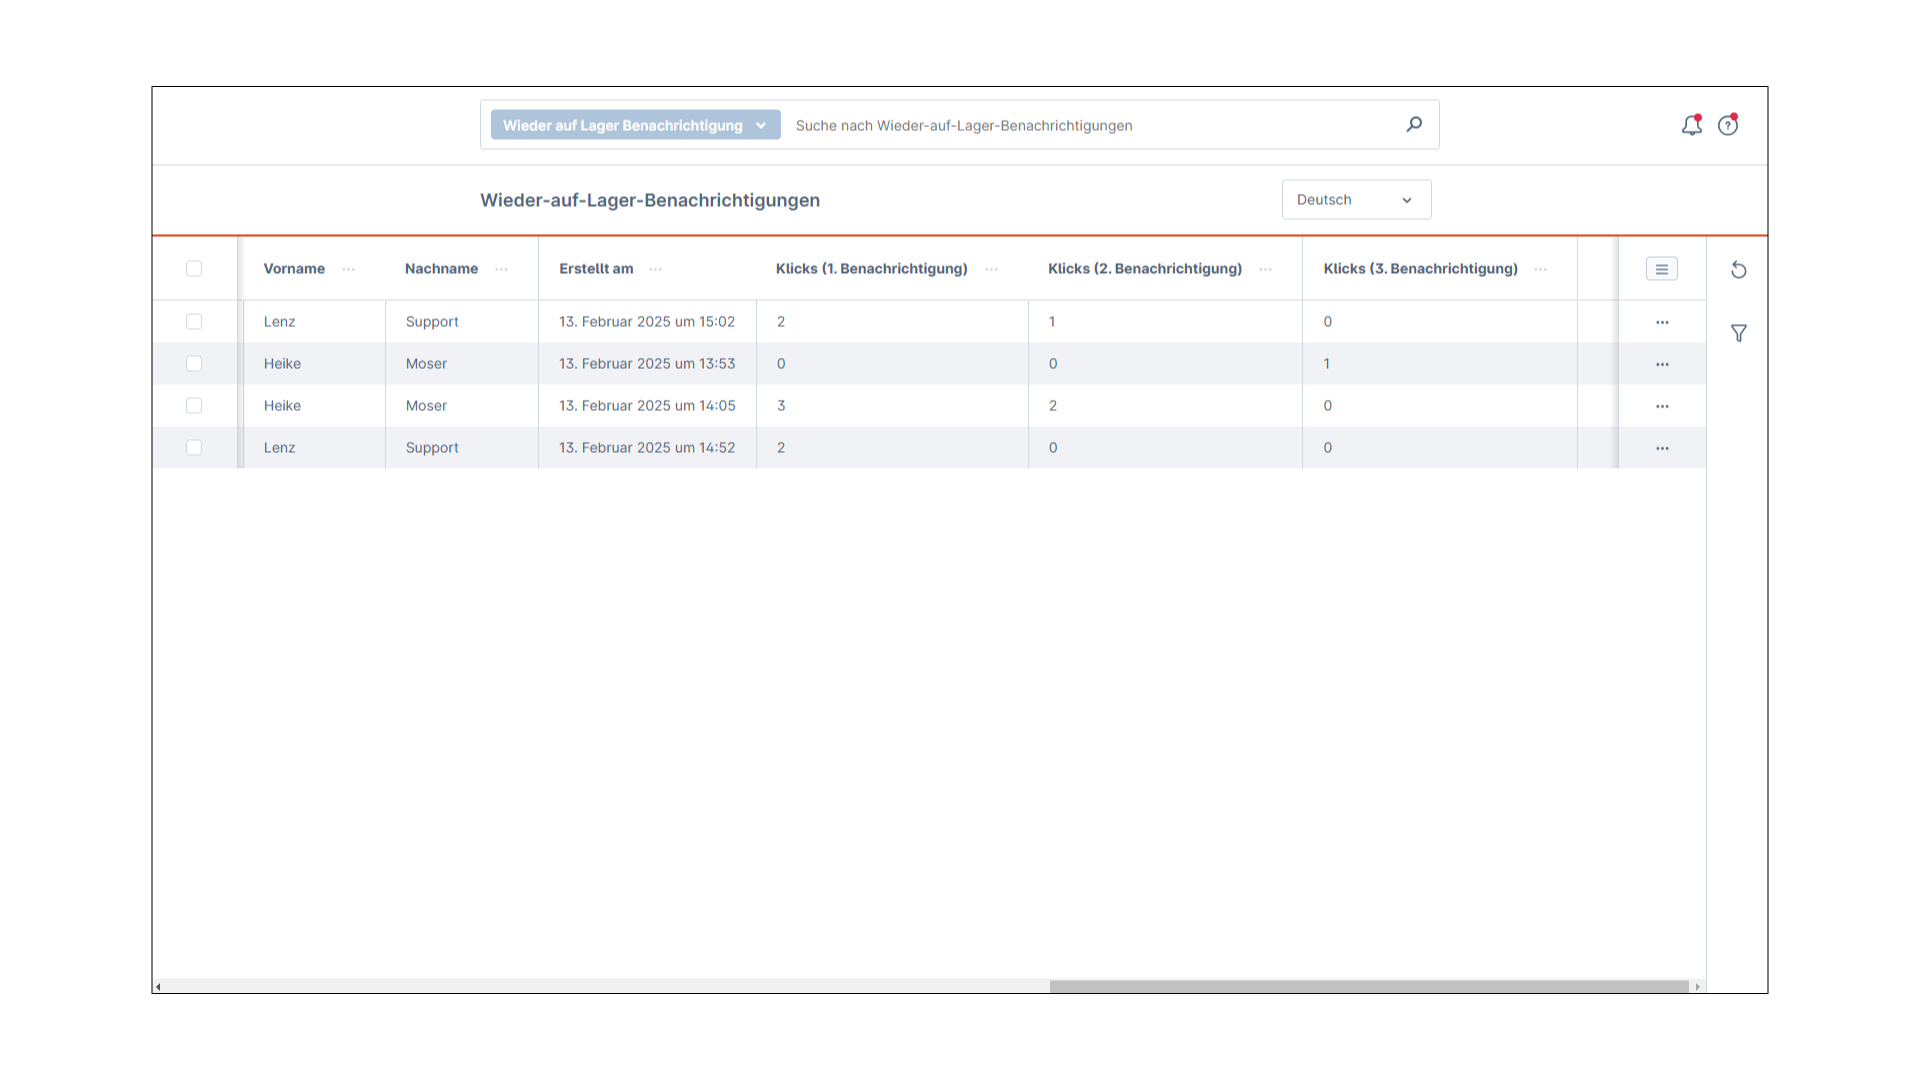Sort by Nachname column header
This screenshot has width=1920, height=1080.
click(x=441, y=269)
